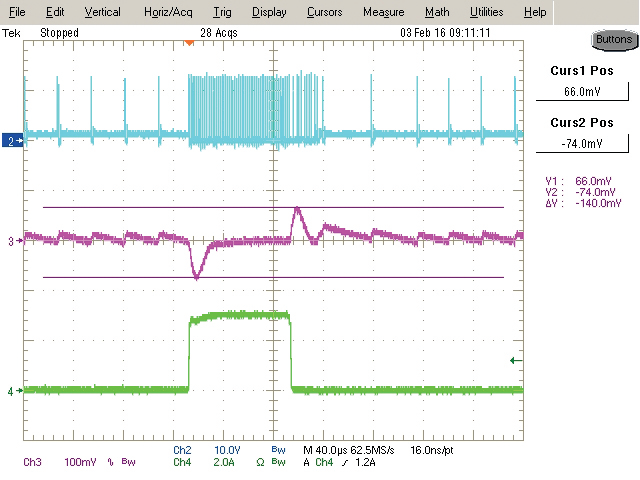The width and height of the screenshot is (640, 480).
Task: Click the orange trigger position marker
Action: pos(188,42)
